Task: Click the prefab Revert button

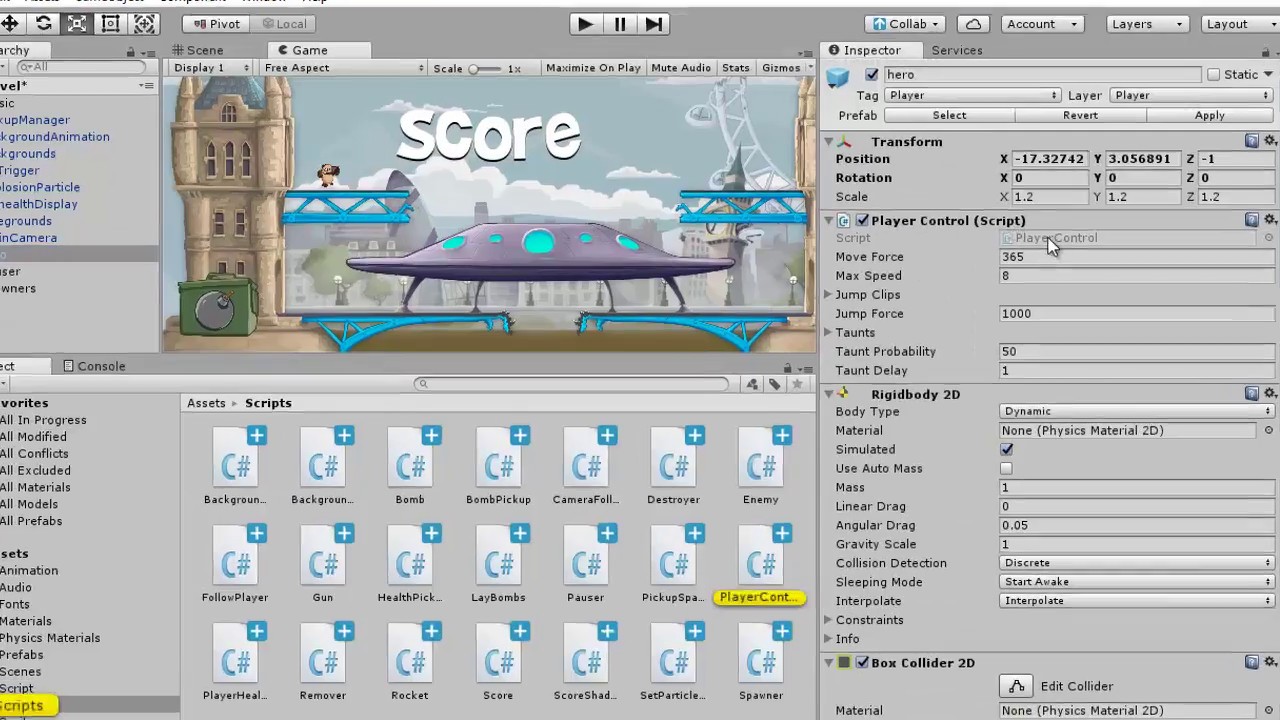Action: (1080, 115)
